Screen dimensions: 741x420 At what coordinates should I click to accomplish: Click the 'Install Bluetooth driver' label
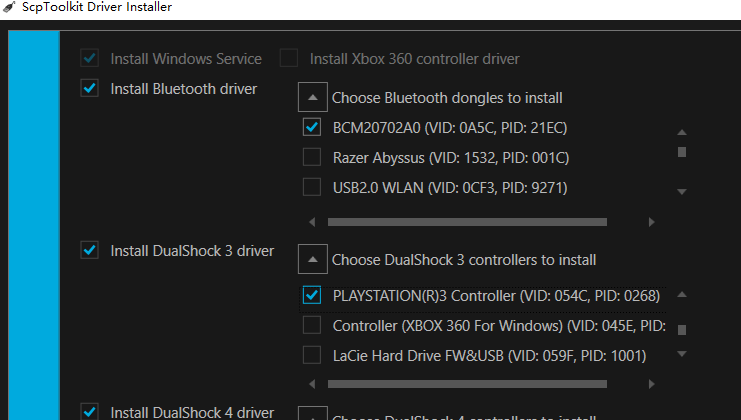point(184,89)
